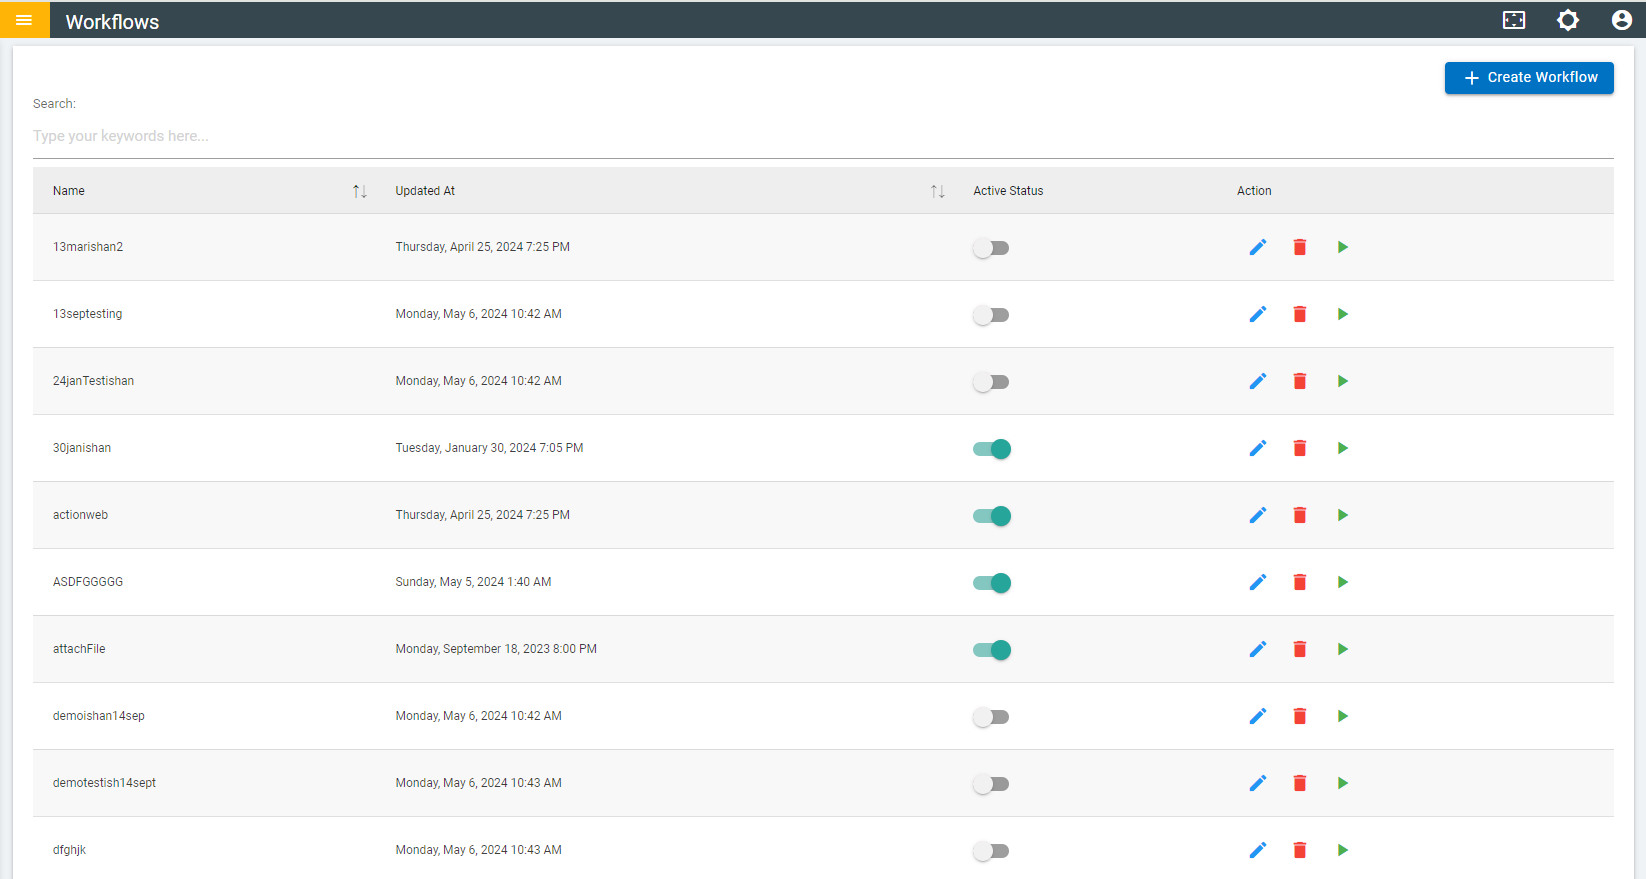
Task: Run the ASDFGGGGG workflow
Action: [1343, 582]
